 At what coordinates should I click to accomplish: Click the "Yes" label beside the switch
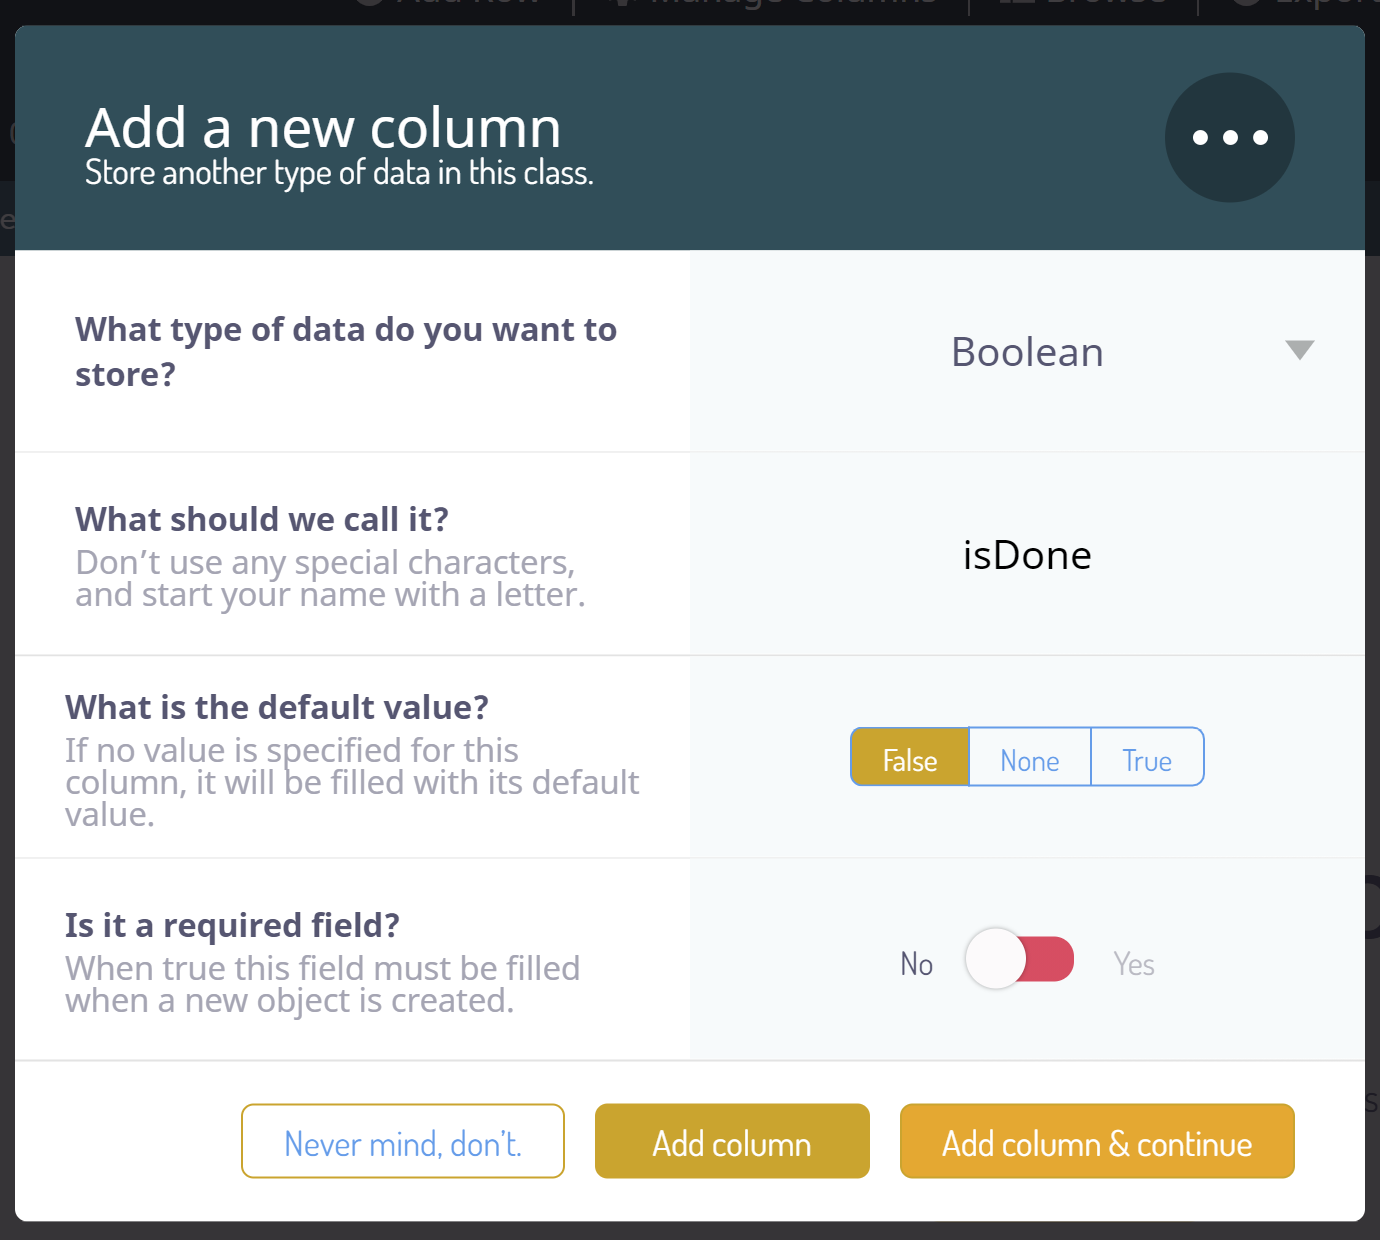(x=1134, y=964)
